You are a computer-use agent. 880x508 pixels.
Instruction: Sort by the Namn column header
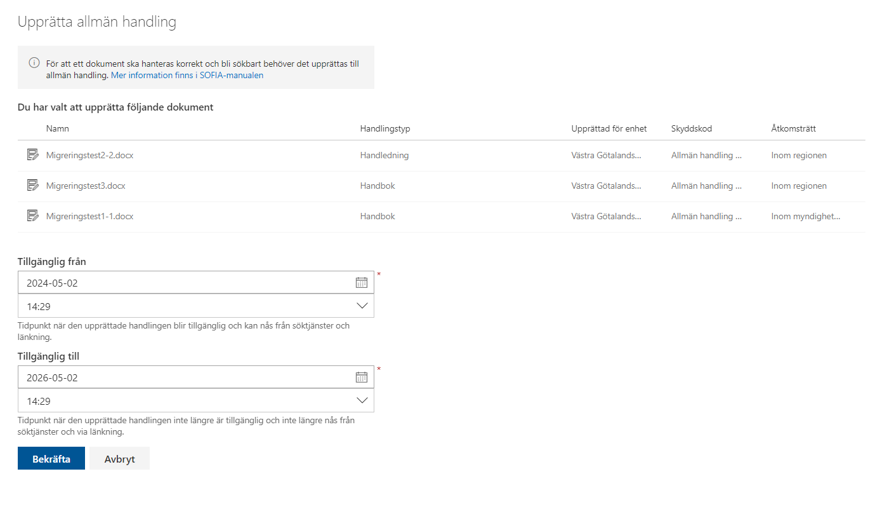(x=57, y=129)
